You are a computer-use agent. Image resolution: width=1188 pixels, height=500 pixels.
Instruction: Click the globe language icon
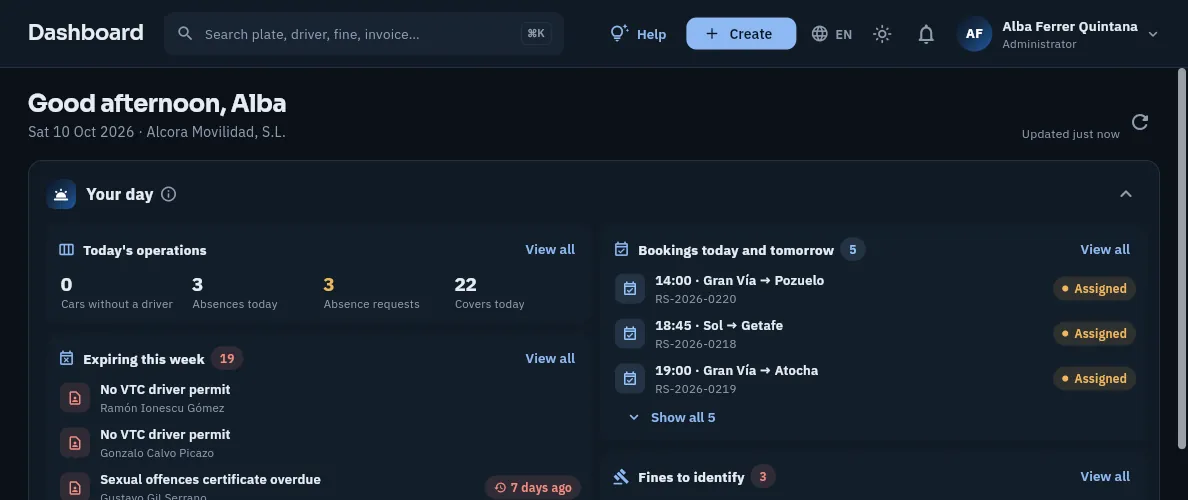coord(819,33)
